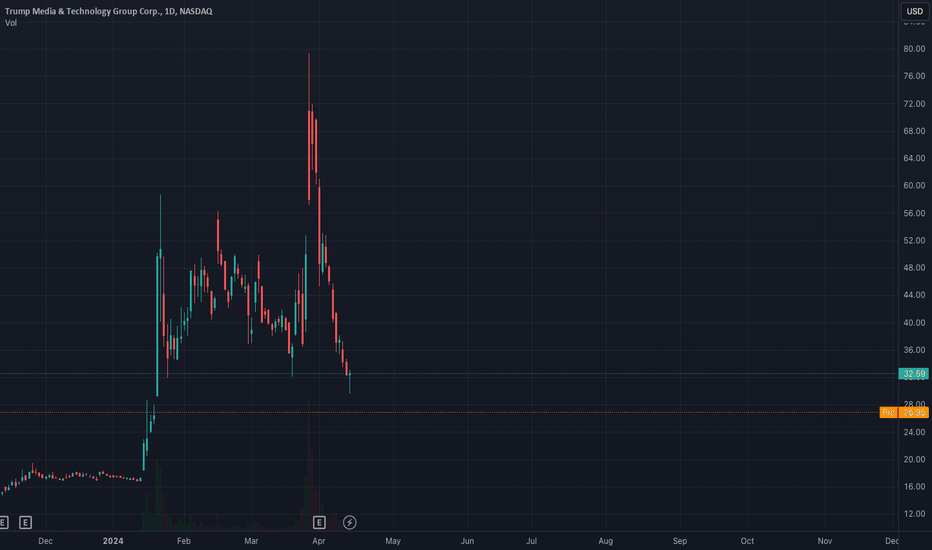Click the orange Pre 26.36 price label
Viewport: 932px width, 550px height.
pos(904,413)
